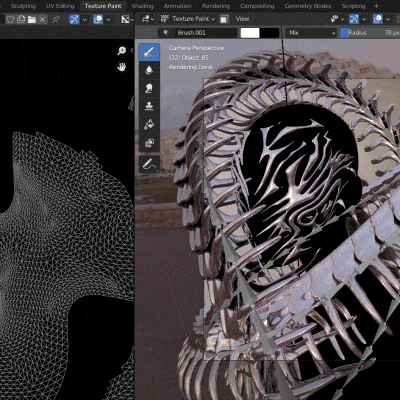Image resolution: width=400 pixels, height=400 pixels.
Task: Select the Mask tool
Action: click(149, 143)
